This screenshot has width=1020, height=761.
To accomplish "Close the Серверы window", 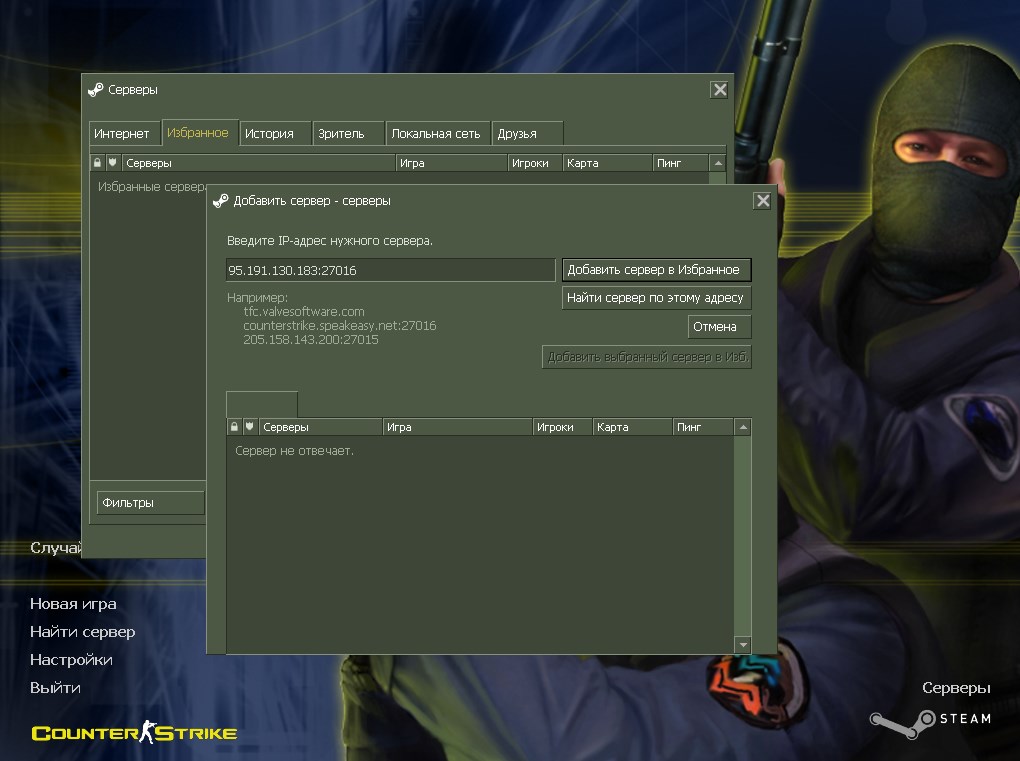I will pos(719,90).
